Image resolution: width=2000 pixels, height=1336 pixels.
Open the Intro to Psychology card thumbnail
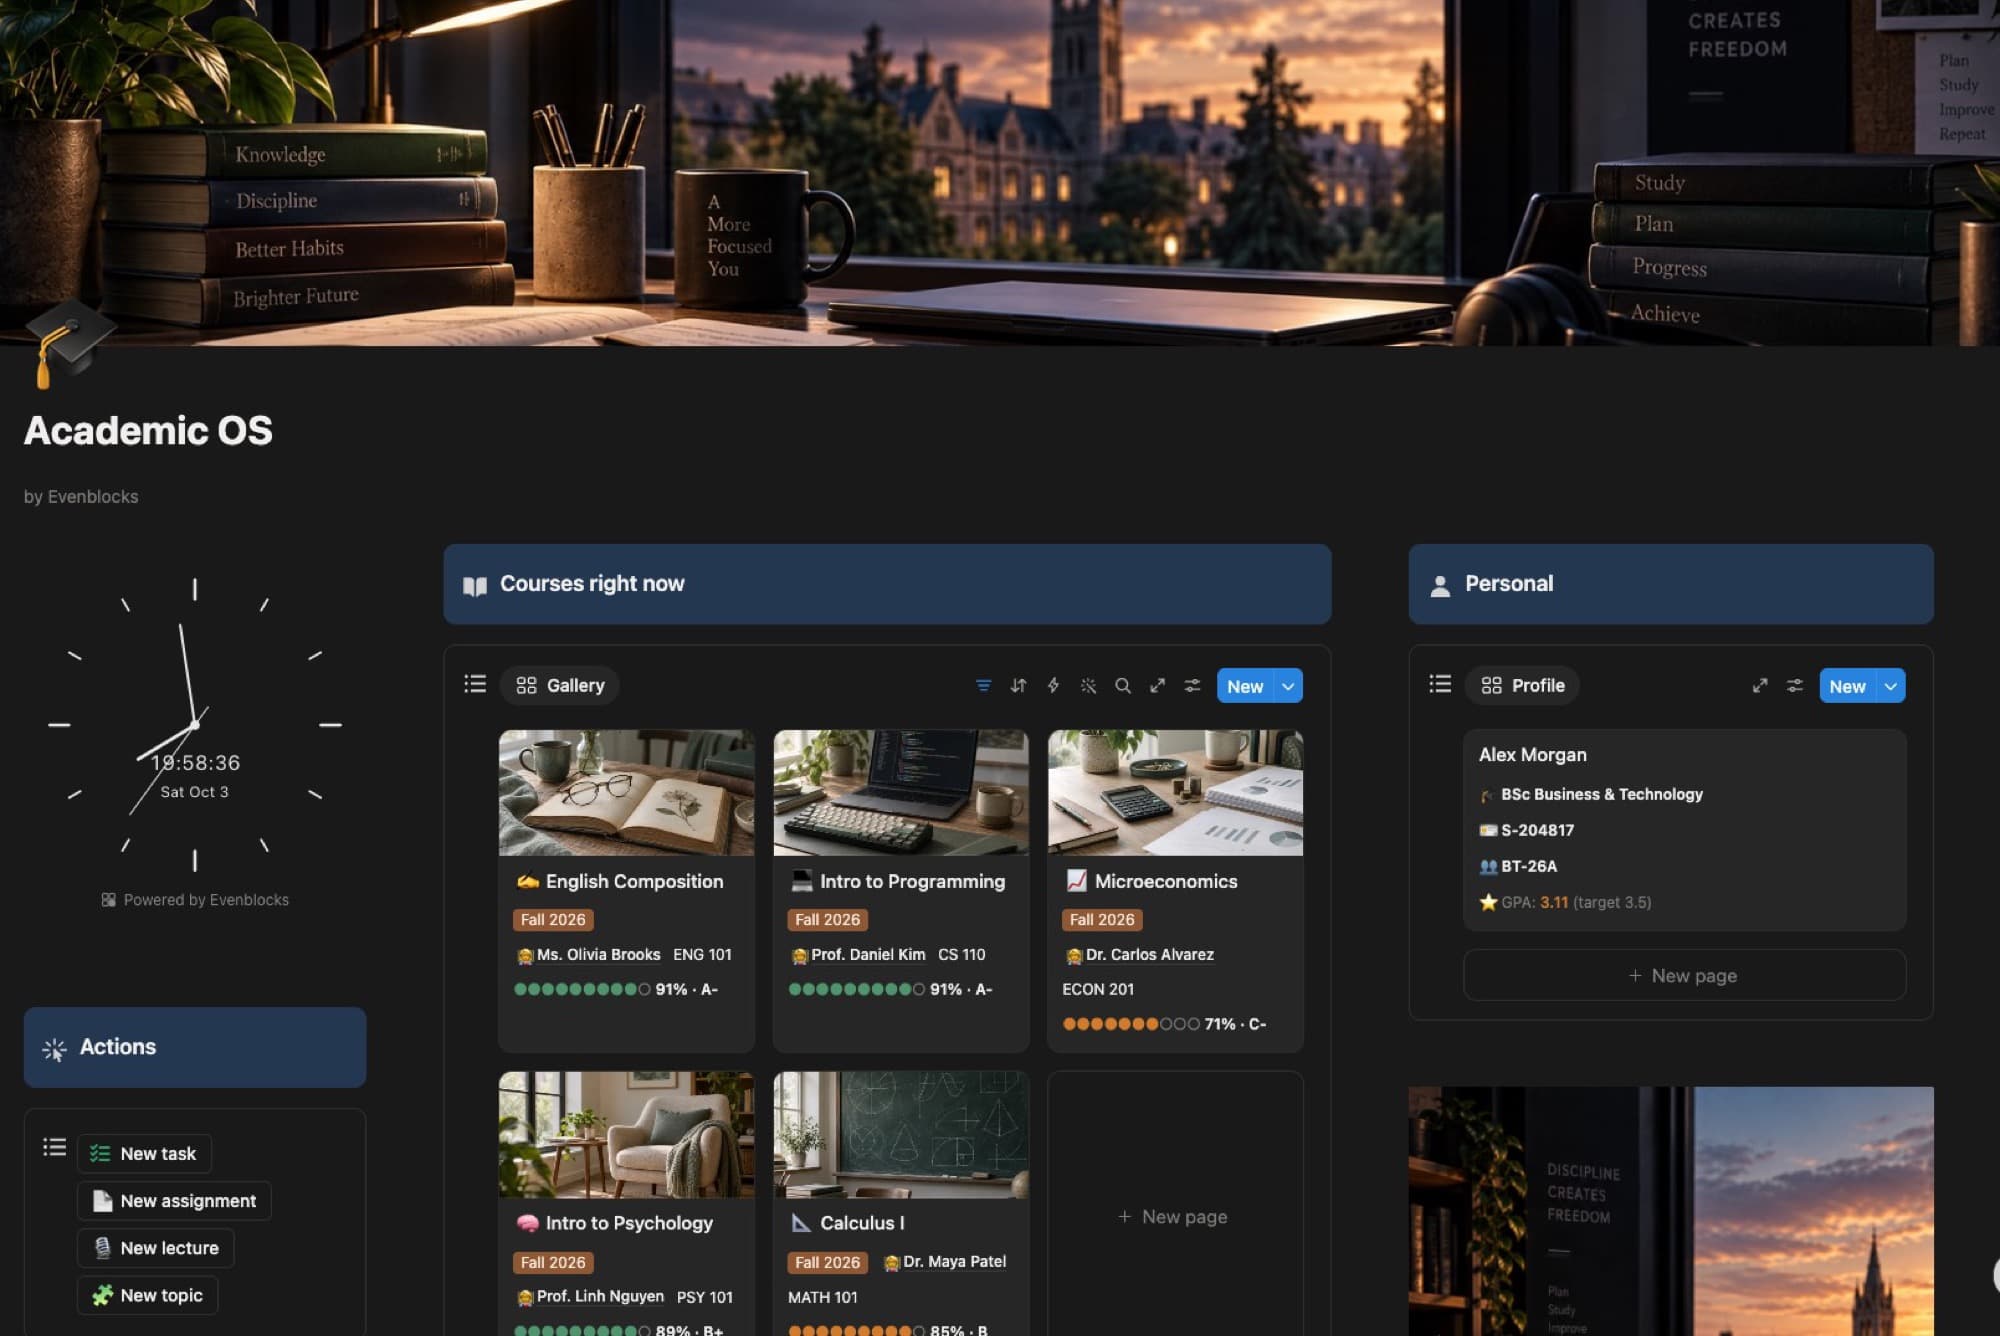pyautogui.click(x=626, y=1135)
